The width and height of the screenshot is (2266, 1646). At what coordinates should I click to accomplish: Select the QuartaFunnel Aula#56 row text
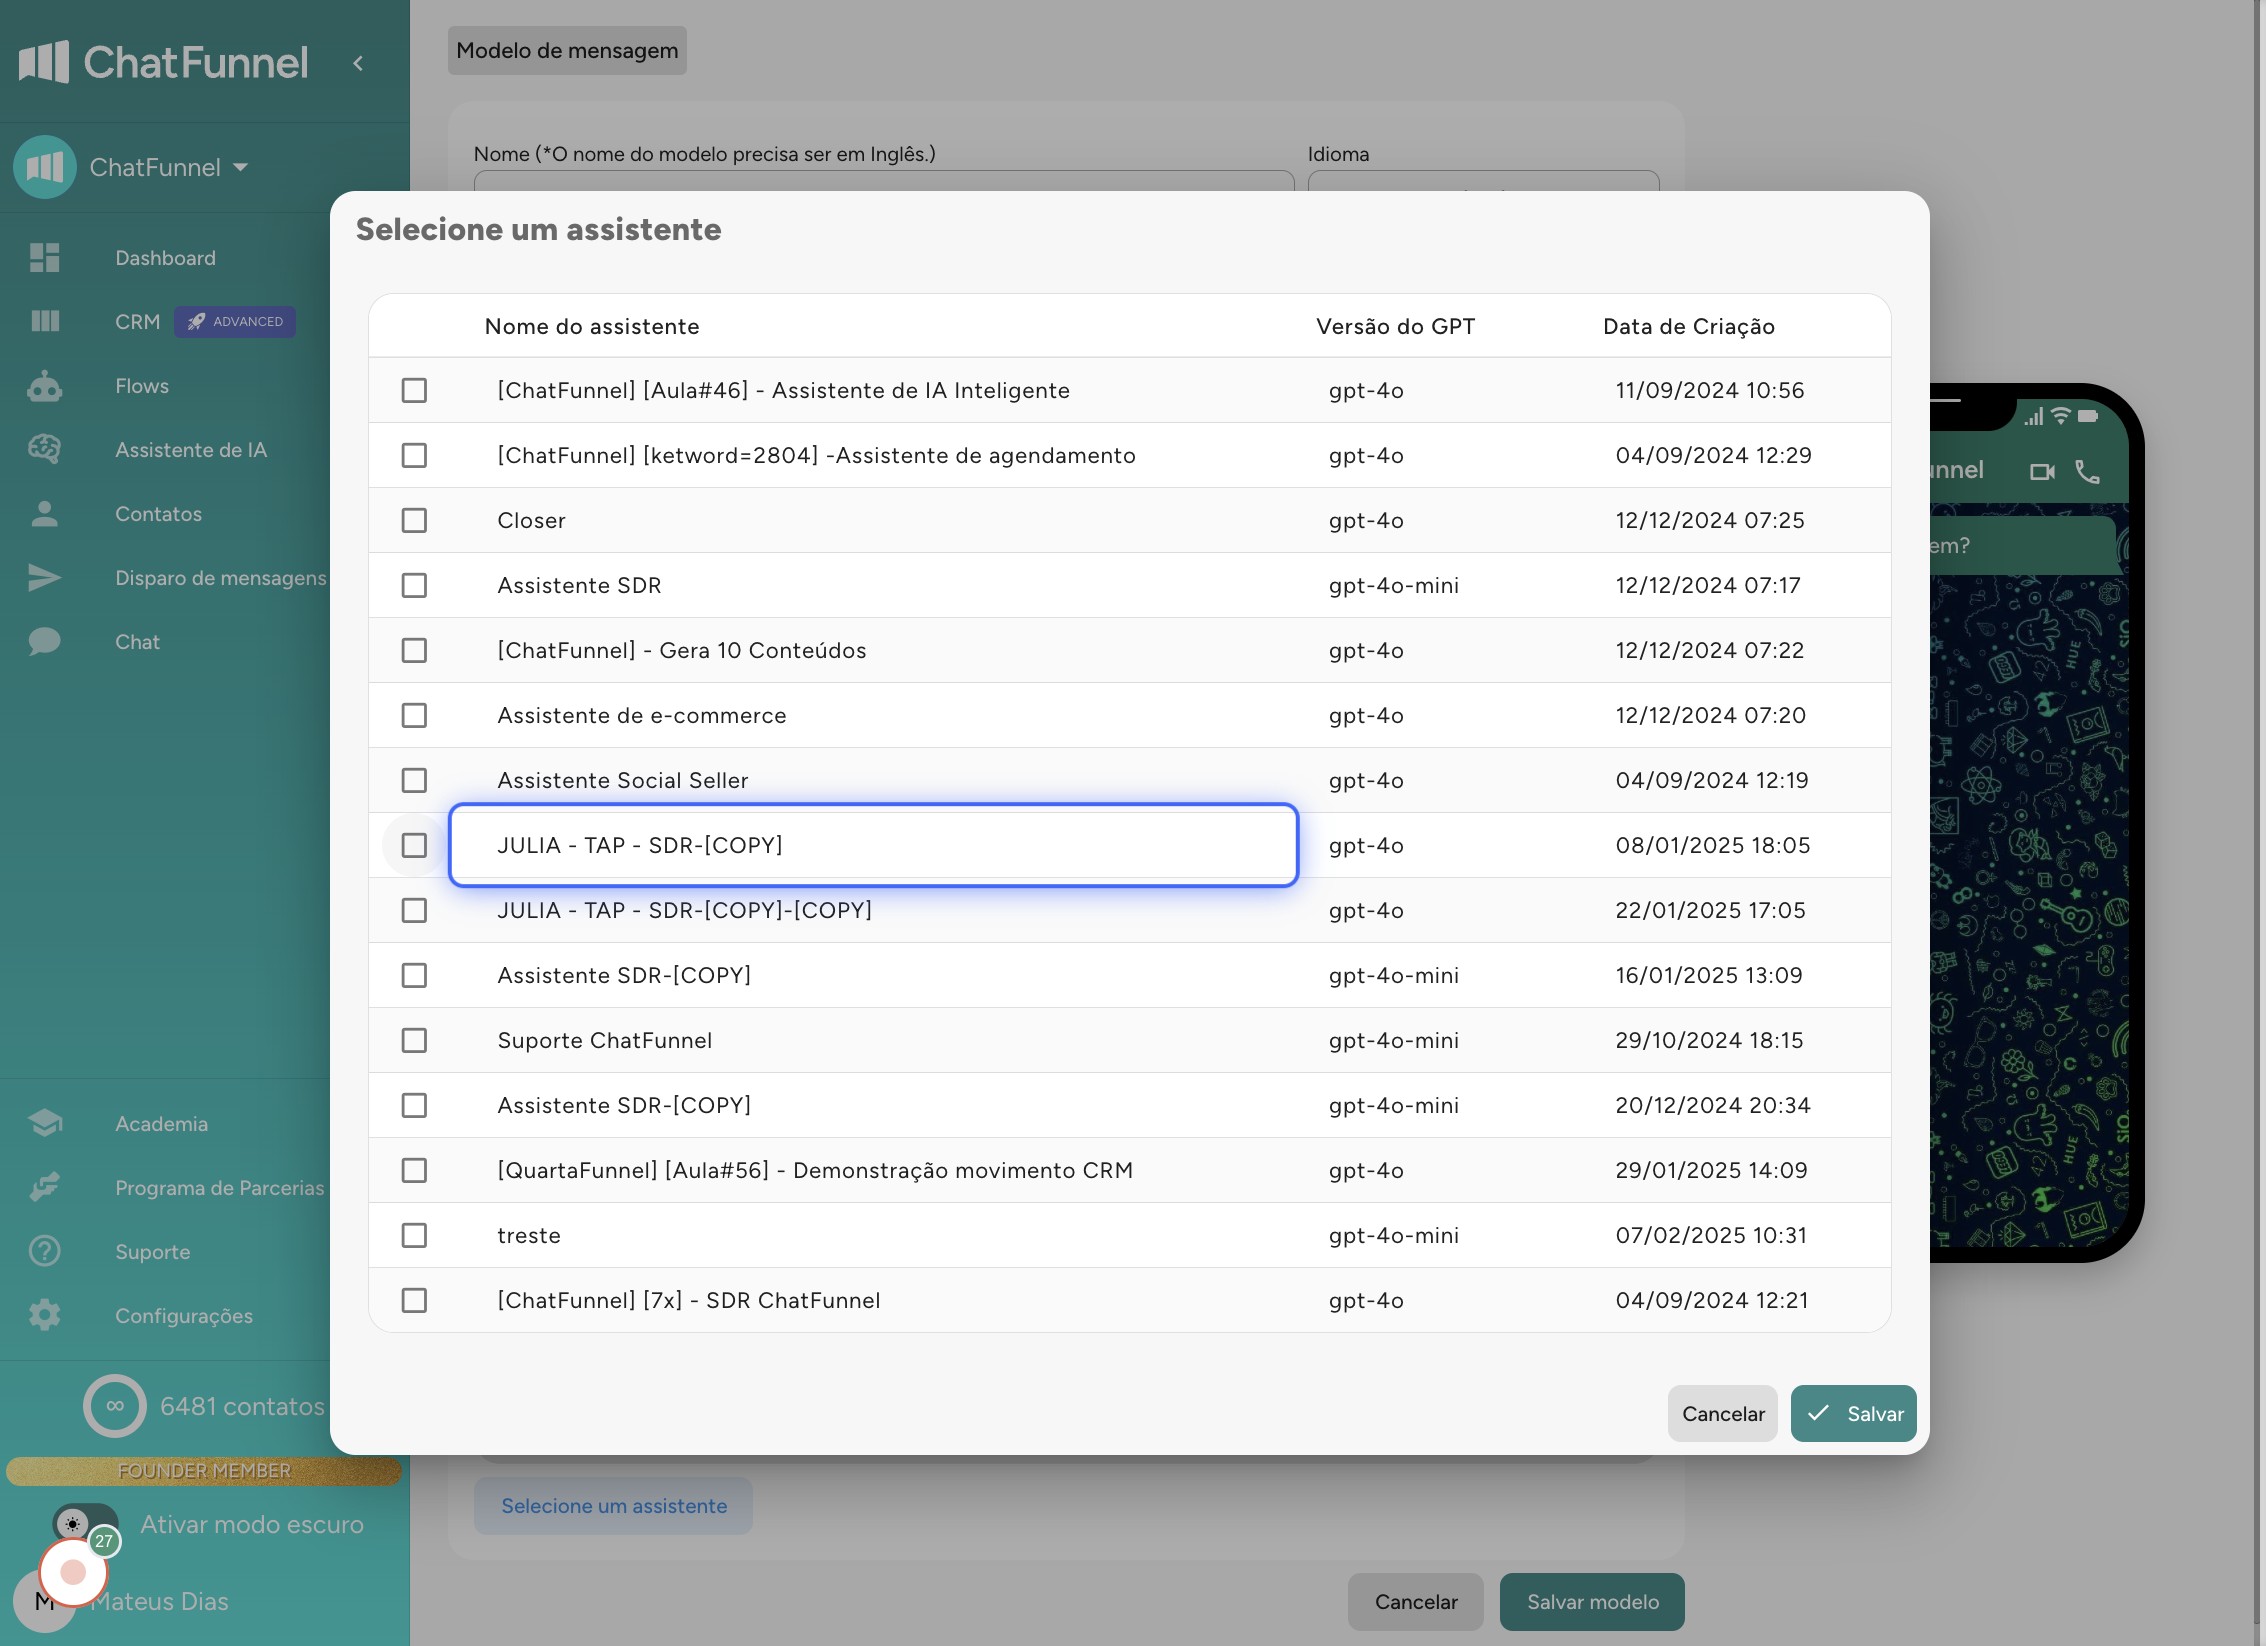[815, 1170]
